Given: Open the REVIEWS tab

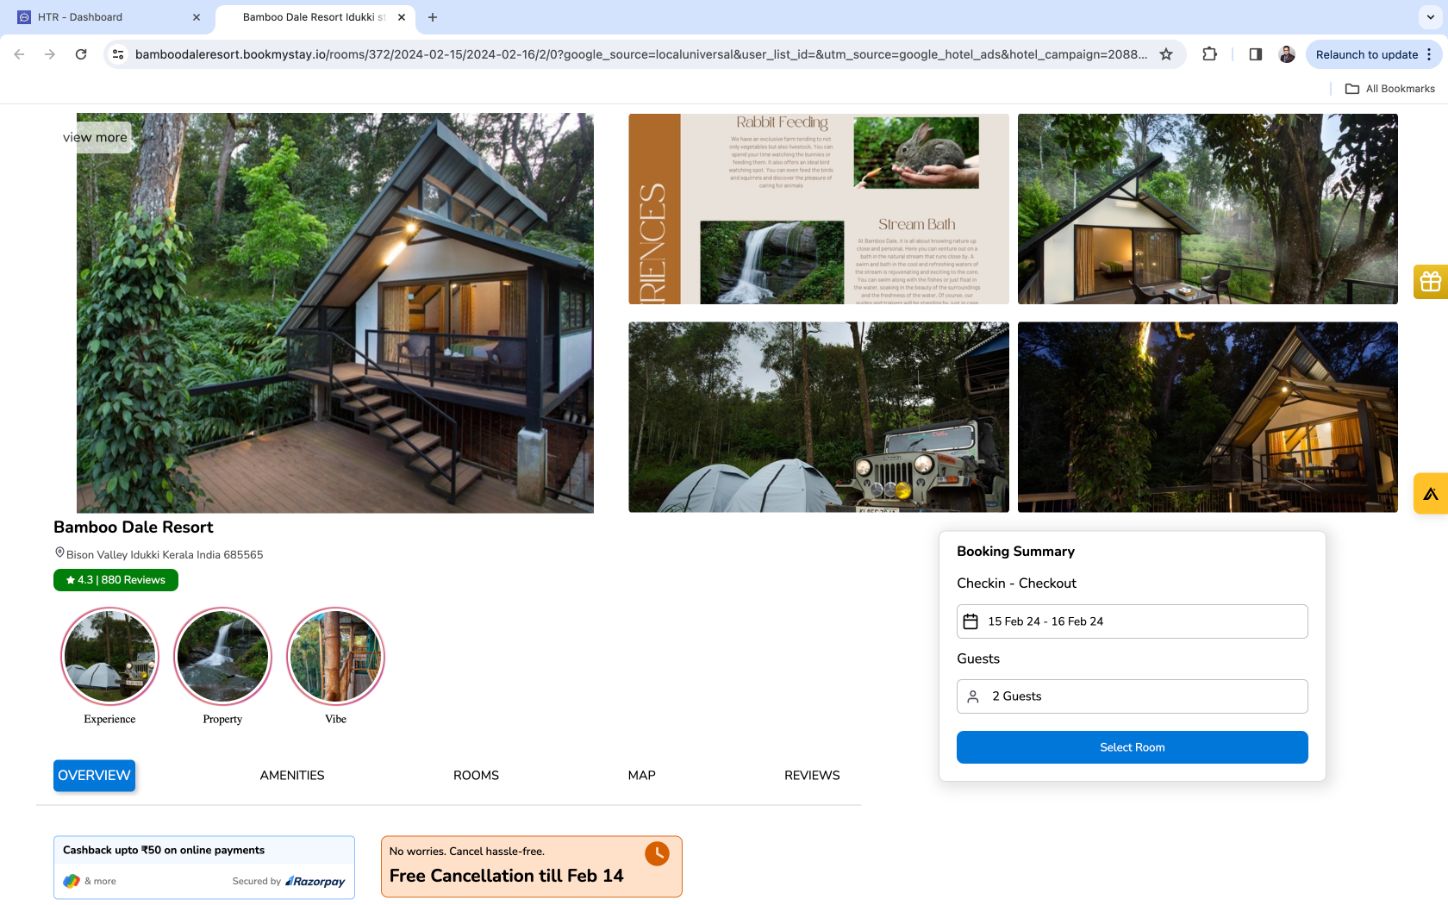Looking at the screenshot, I should [812, 775].
